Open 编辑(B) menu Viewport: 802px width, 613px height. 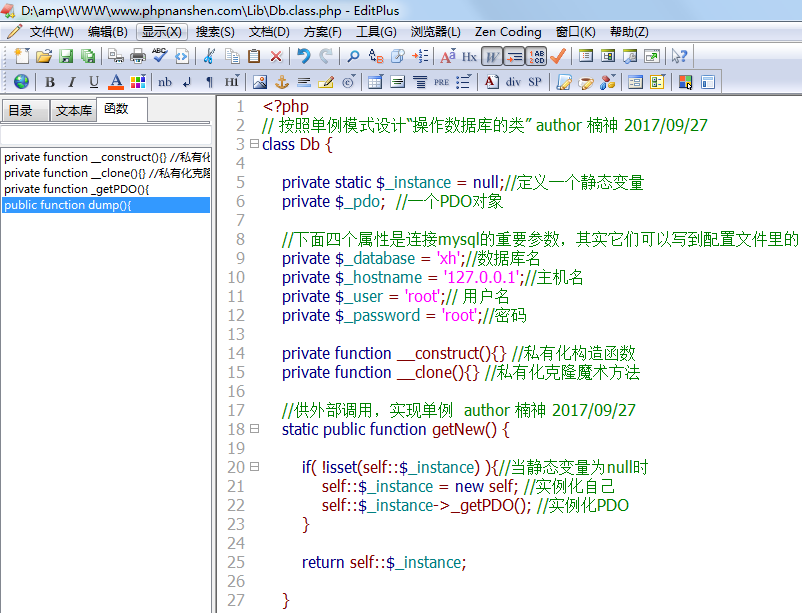pyautogui.click(x=107, y=32)
